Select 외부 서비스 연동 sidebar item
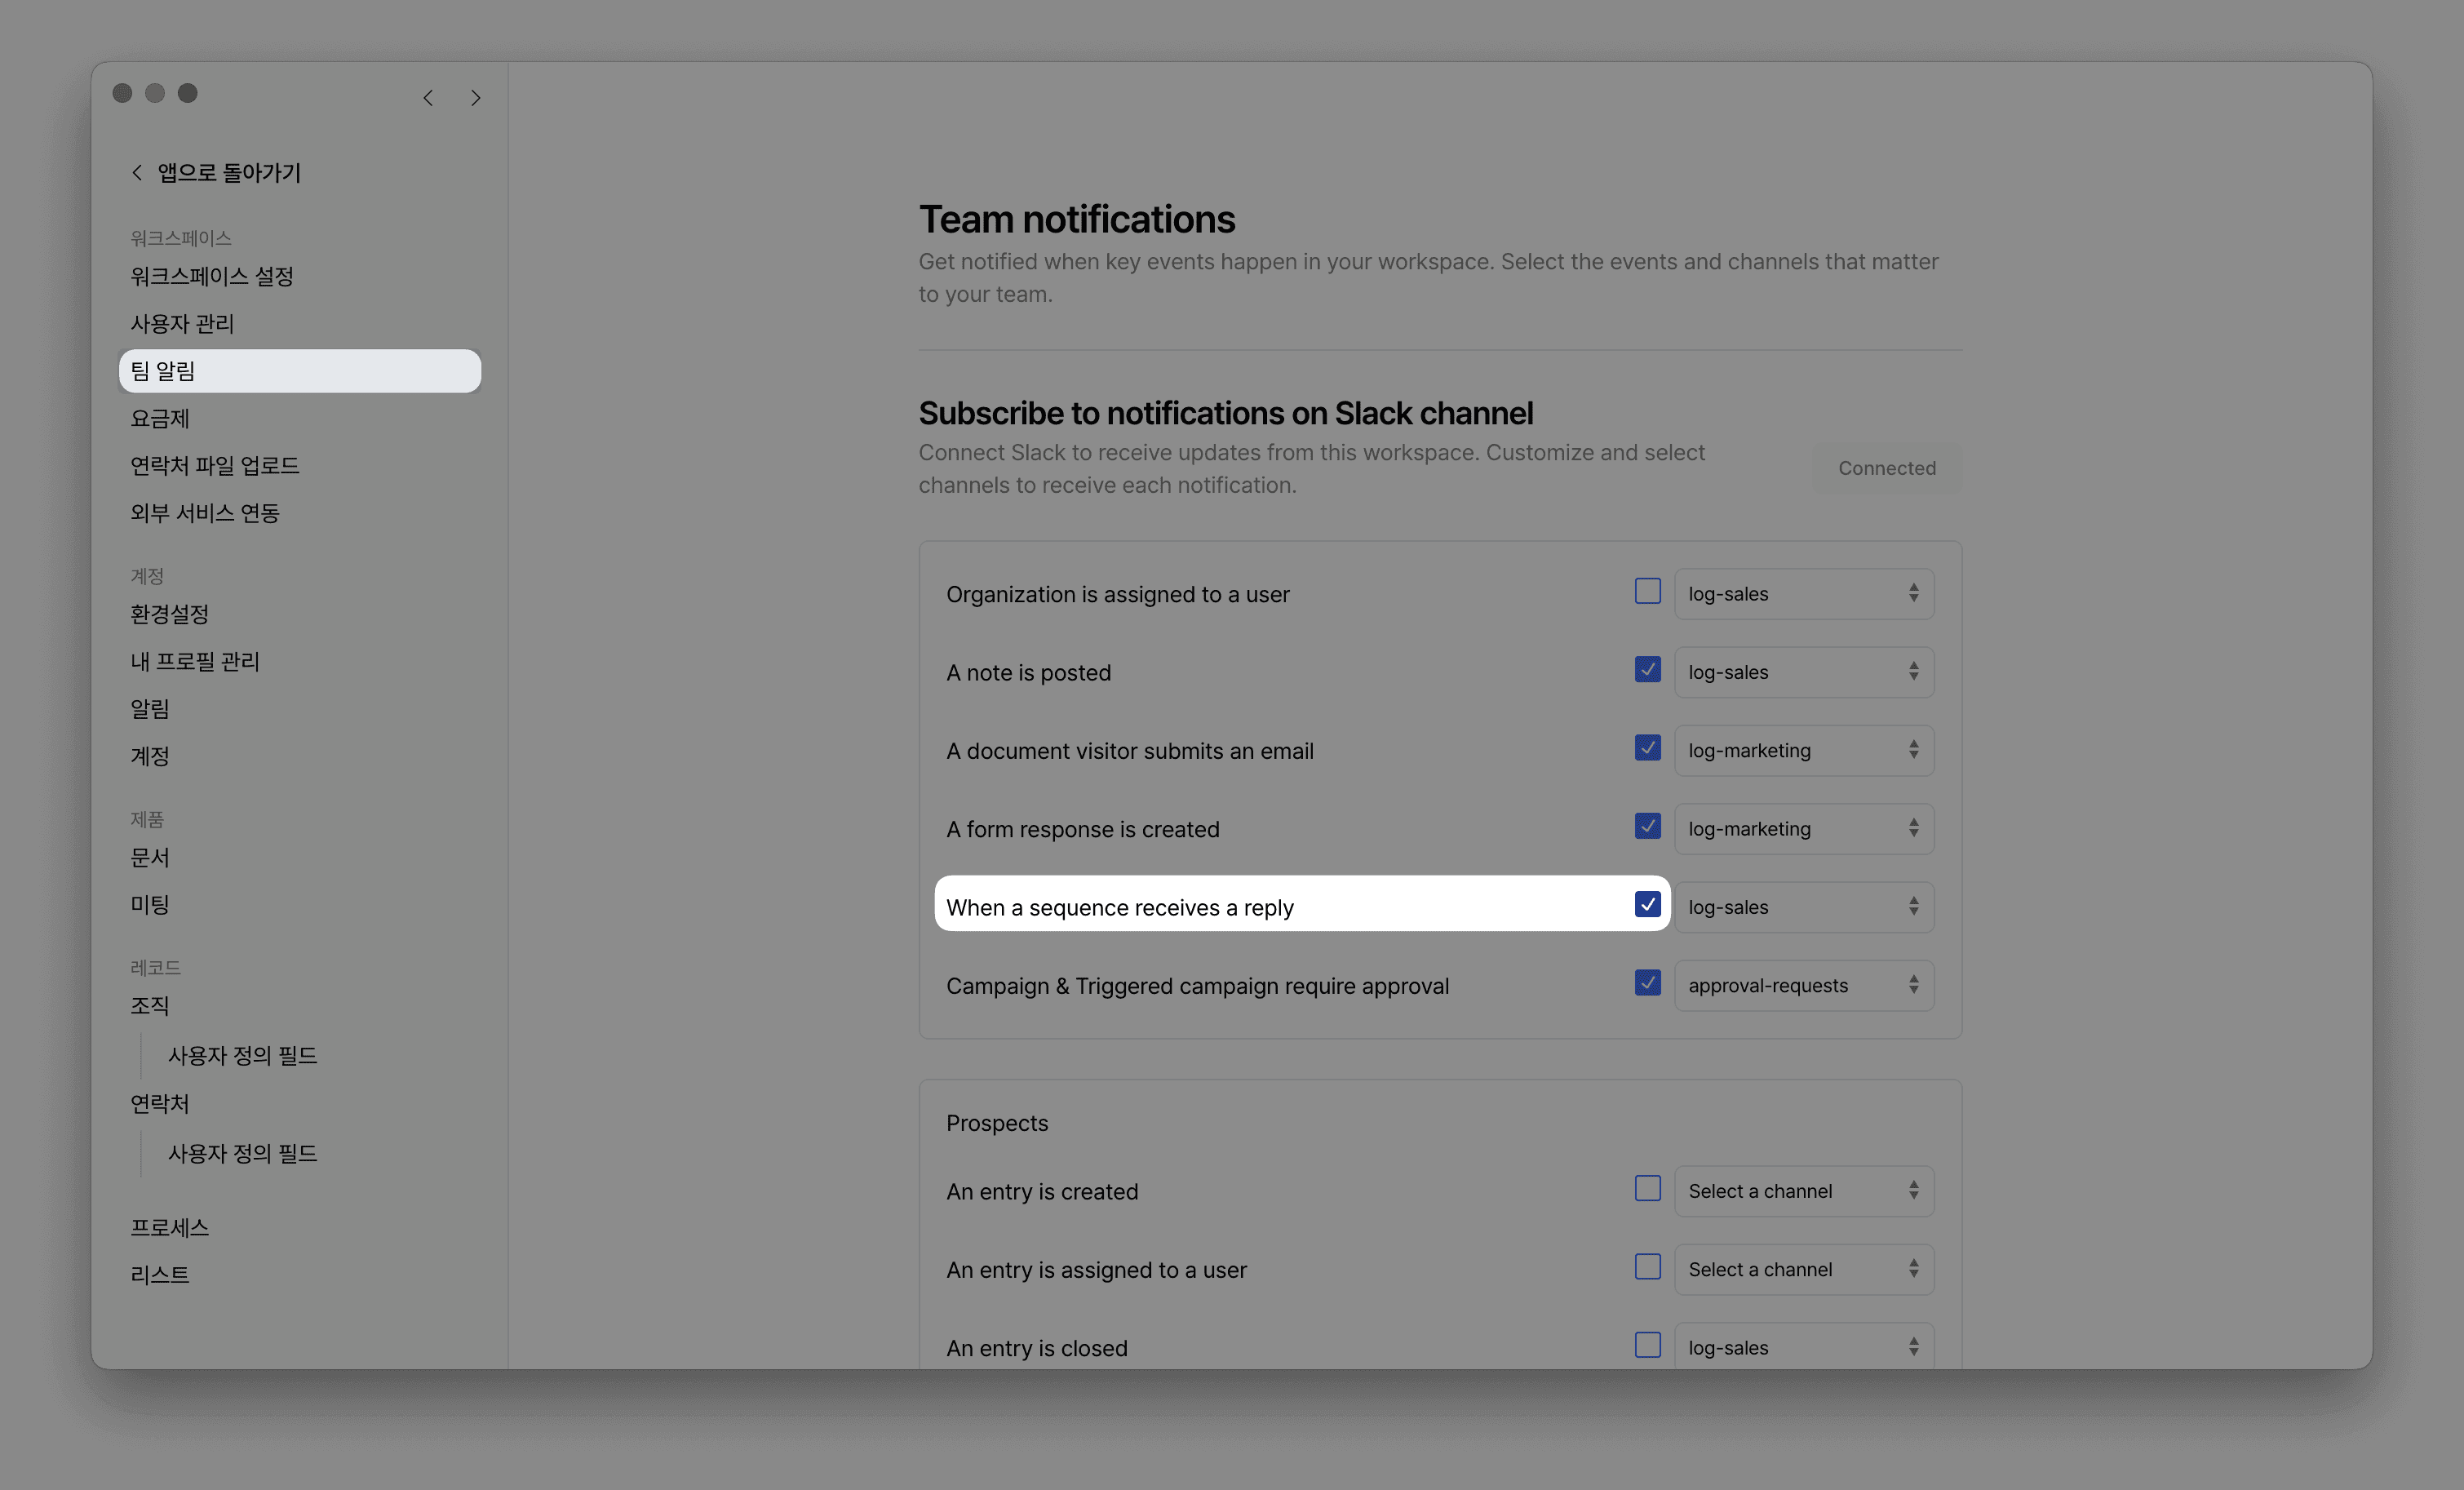This screenshot has height=1490, width=2464. 205,513
